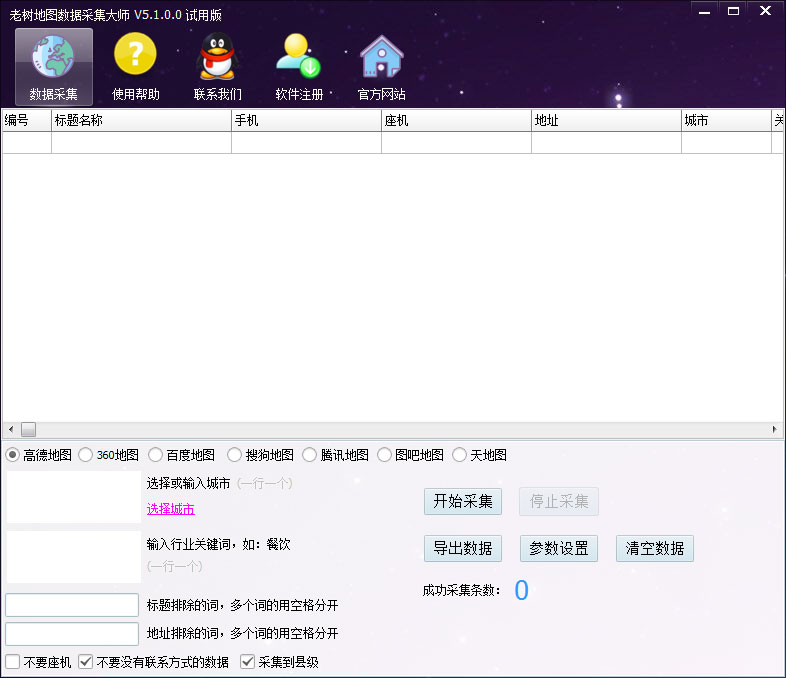Sort by 标题名称 column header
The width and height of the screenshot is (786, 678).
pos(141,120)
